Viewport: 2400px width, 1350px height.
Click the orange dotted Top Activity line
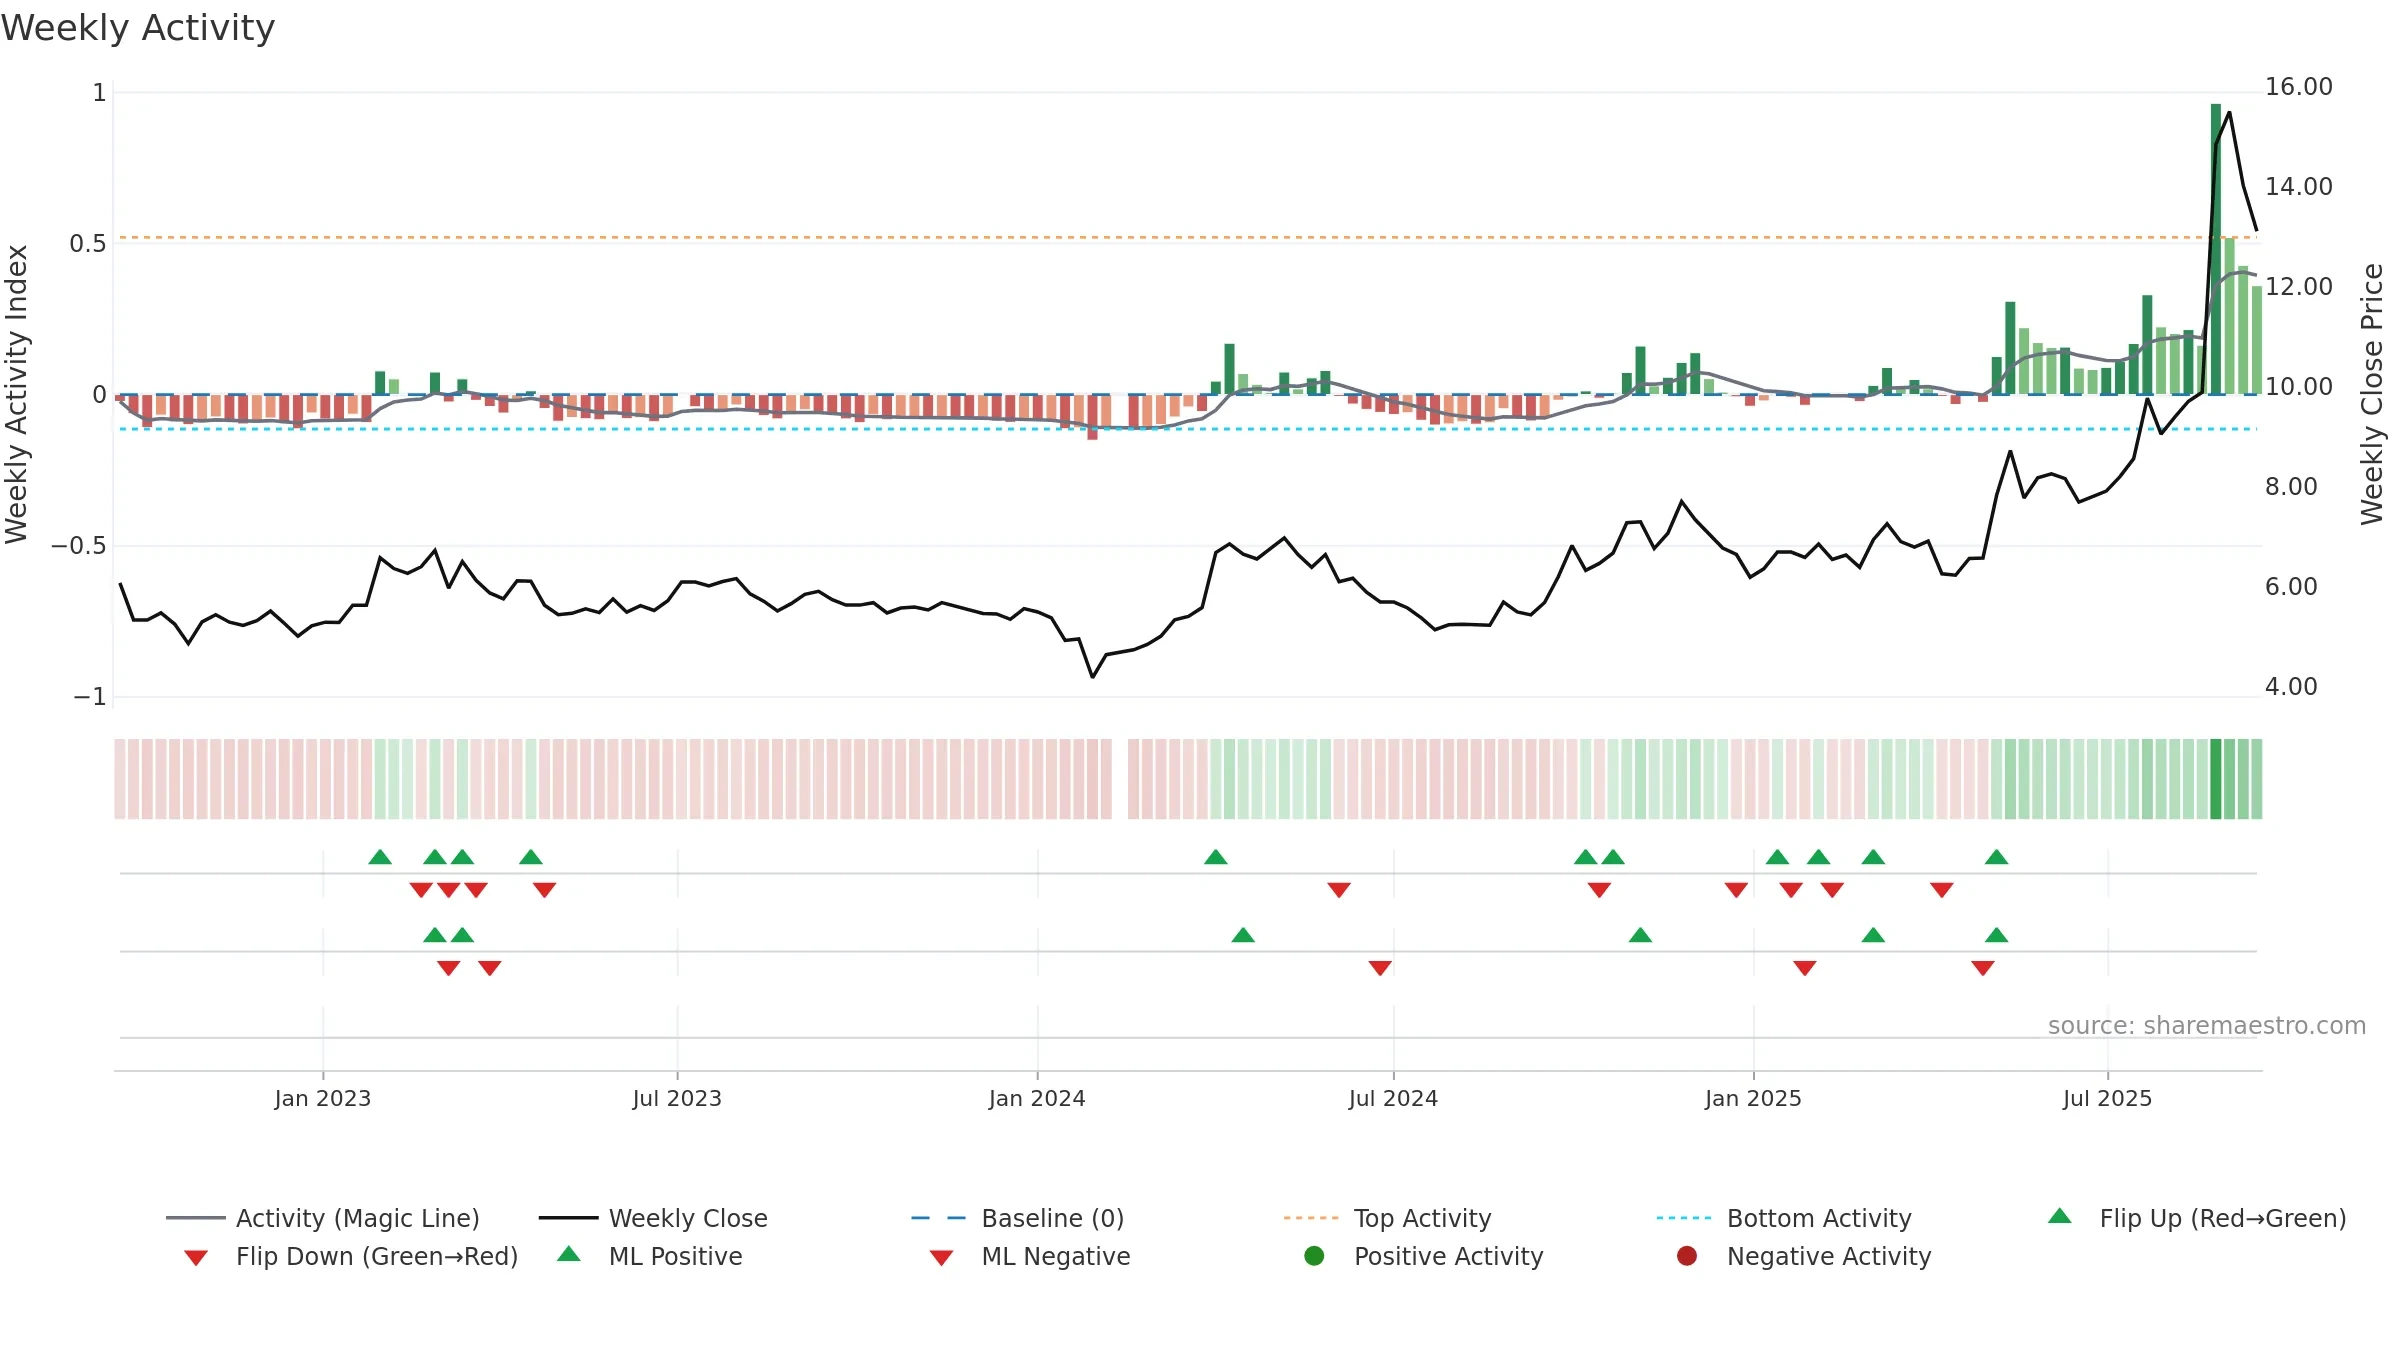[x=1188, y=238]
